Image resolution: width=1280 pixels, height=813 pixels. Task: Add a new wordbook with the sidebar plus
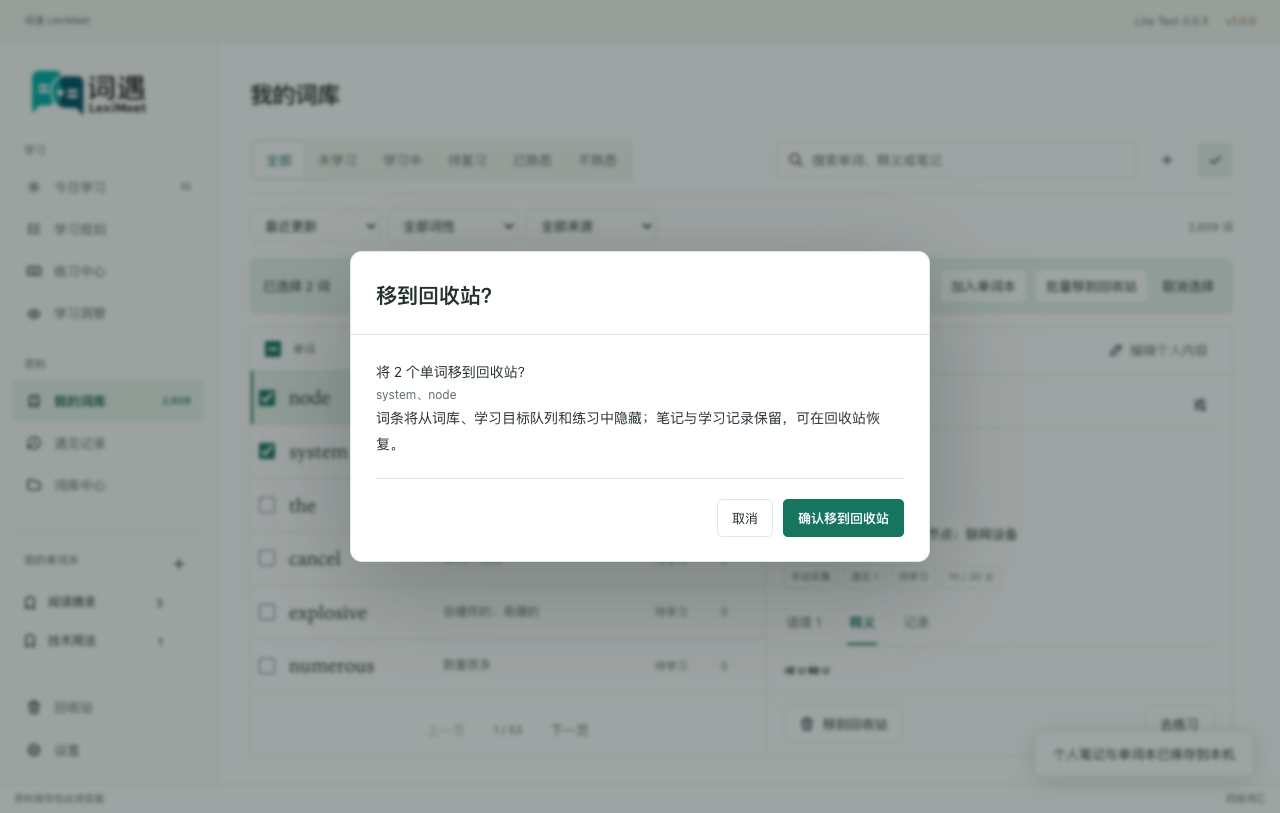(x=179, y=564)
